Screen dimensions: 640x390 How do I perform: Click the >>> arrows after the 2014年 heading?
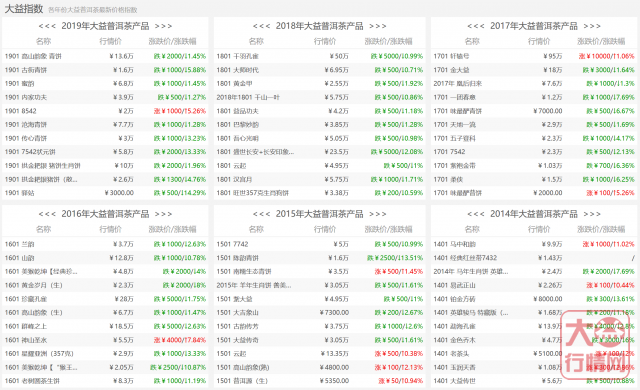(x=592, y=214)
